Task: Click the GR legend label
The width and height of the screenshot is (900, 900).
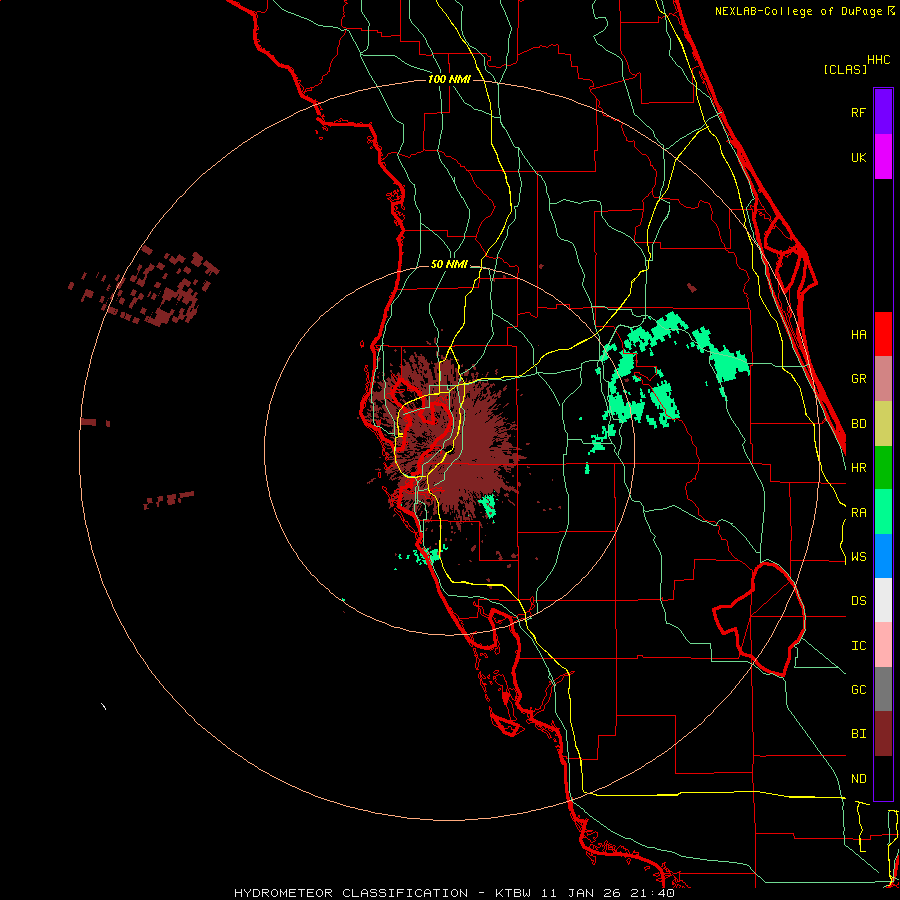Action: coord(858,379)
